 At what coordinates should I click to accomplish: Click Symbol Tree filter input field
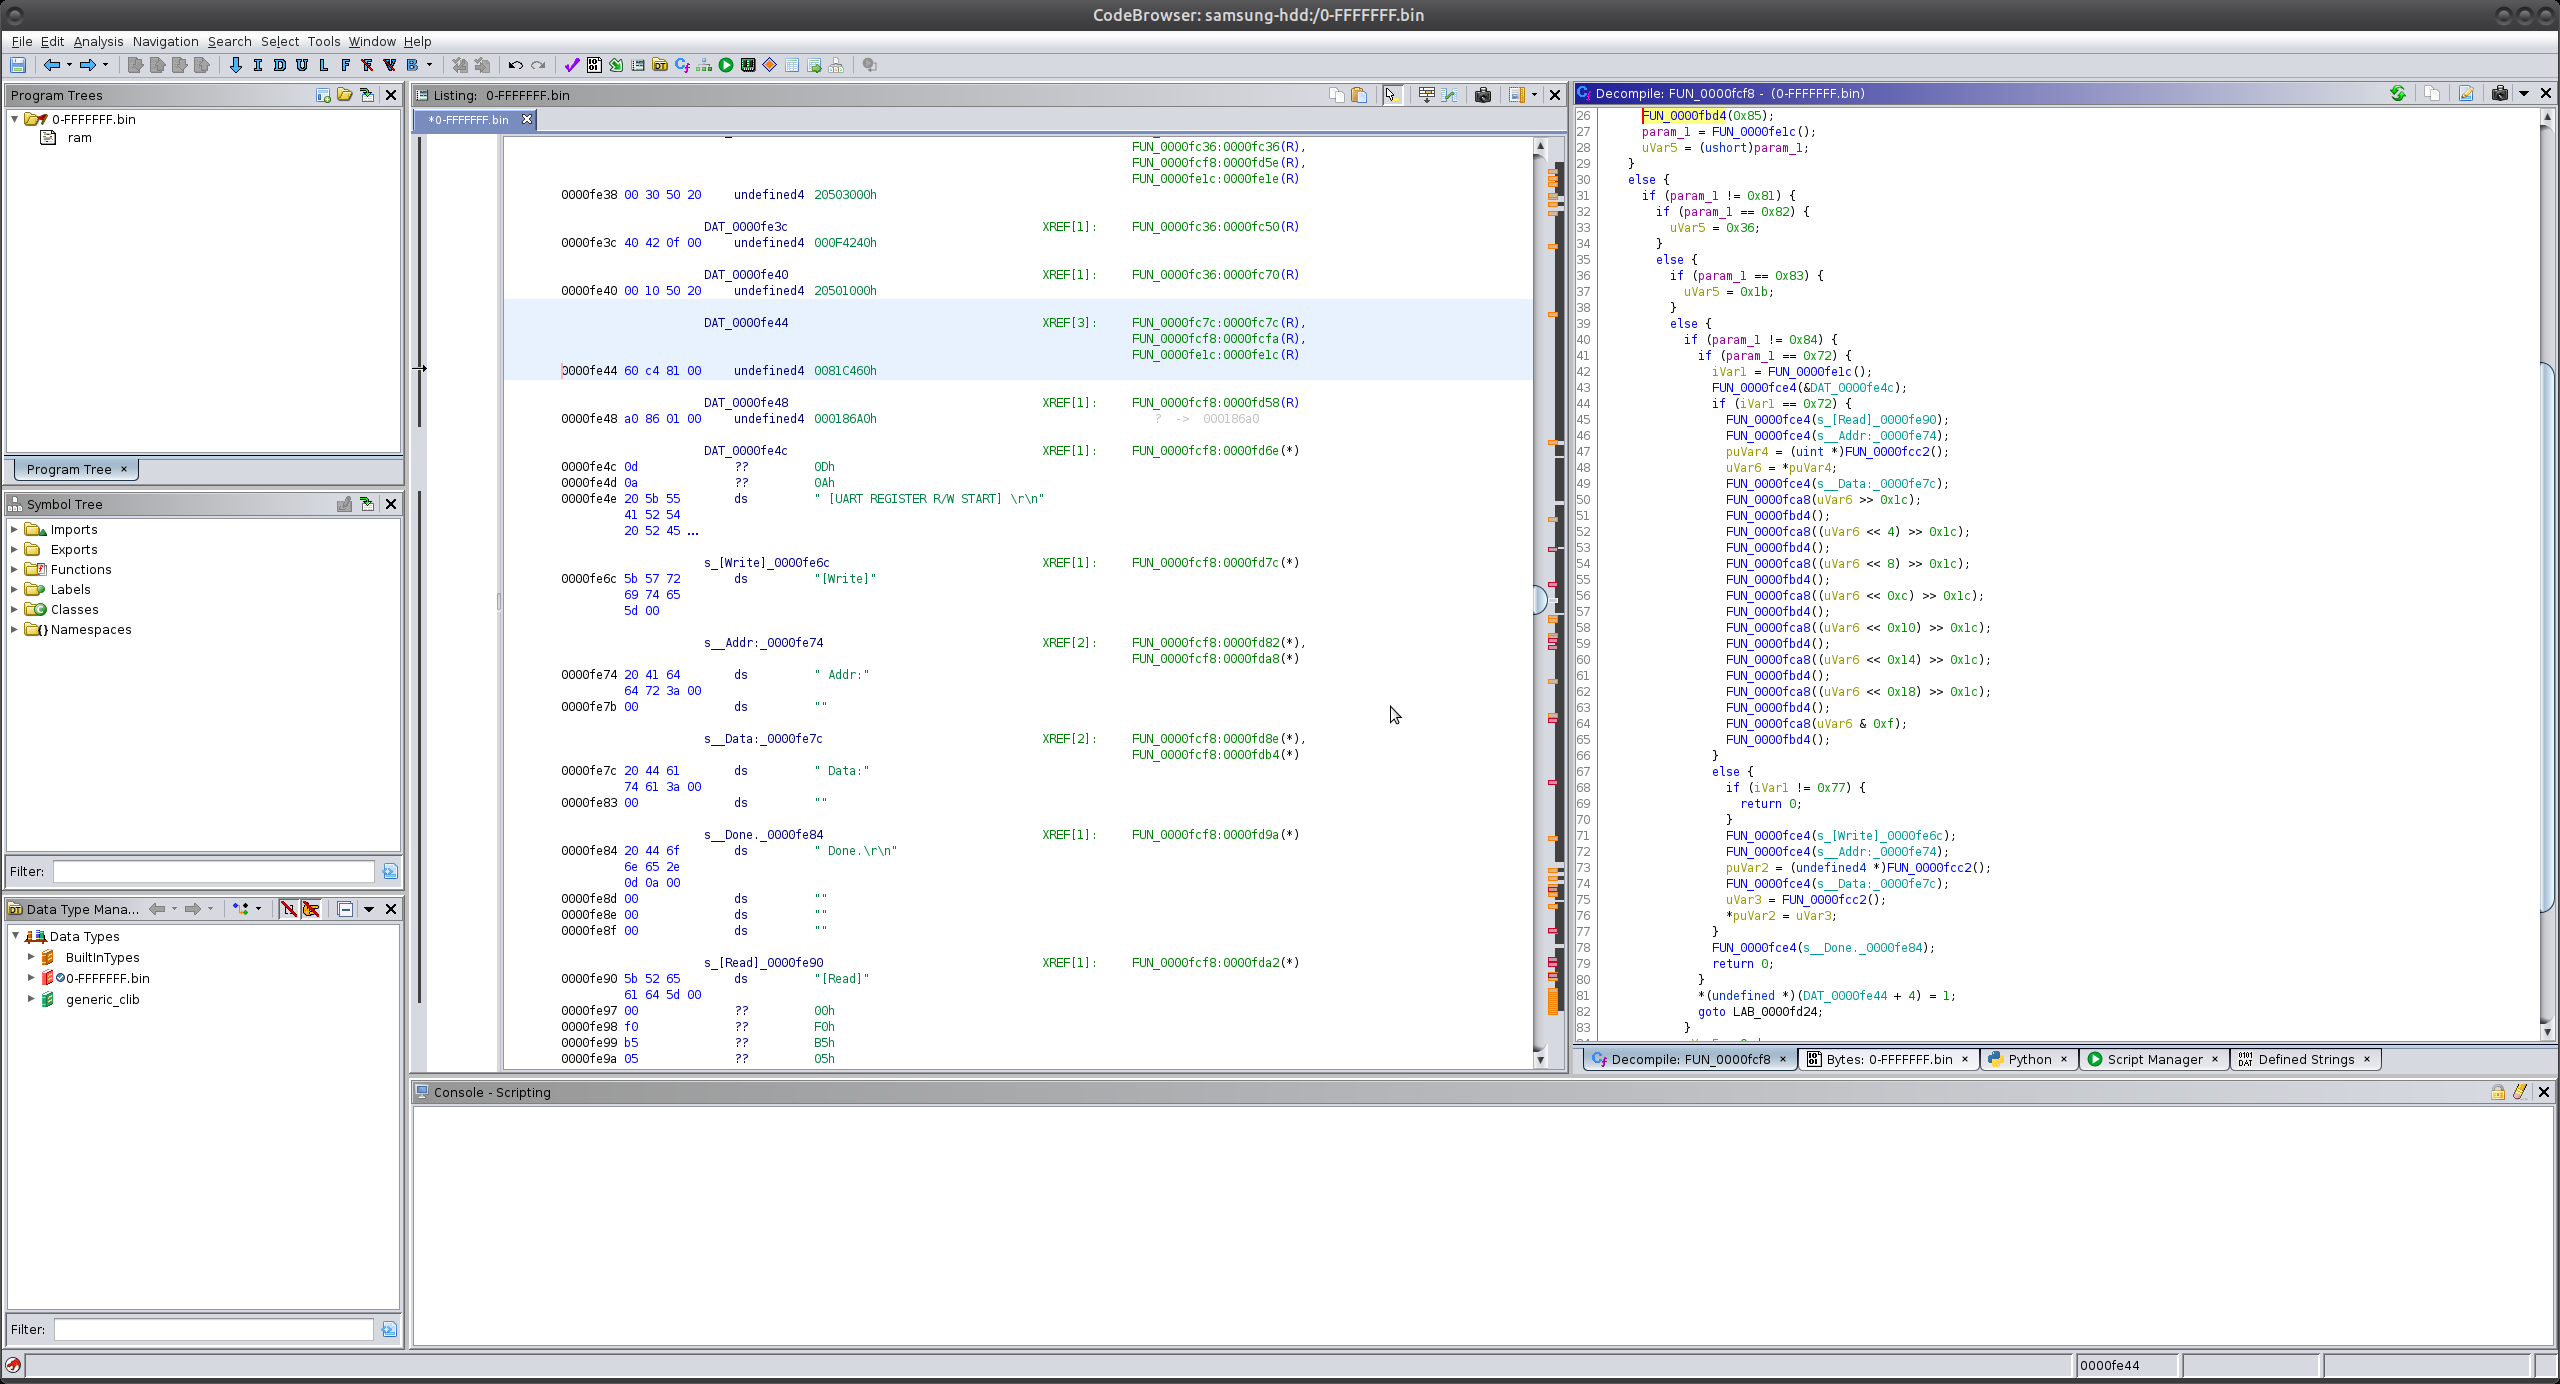(213, 871)
